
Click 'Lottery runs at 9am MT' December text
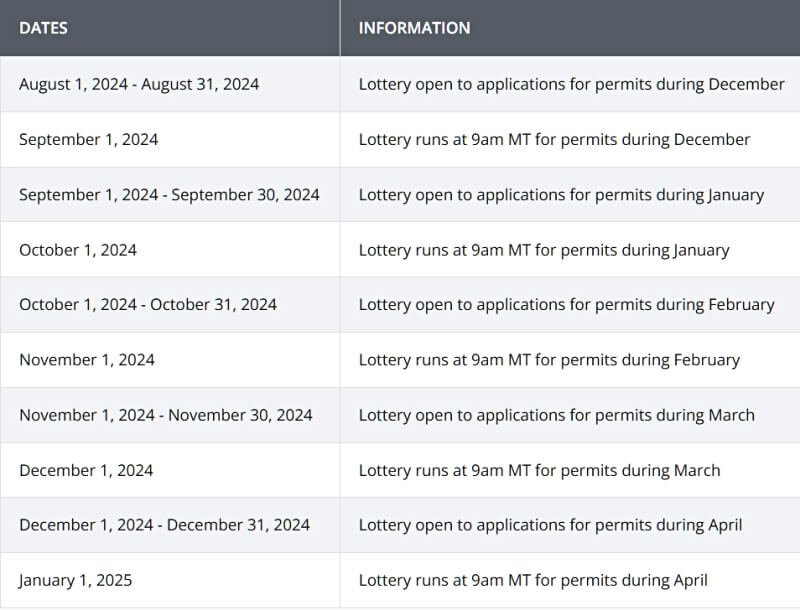[554, 139]
